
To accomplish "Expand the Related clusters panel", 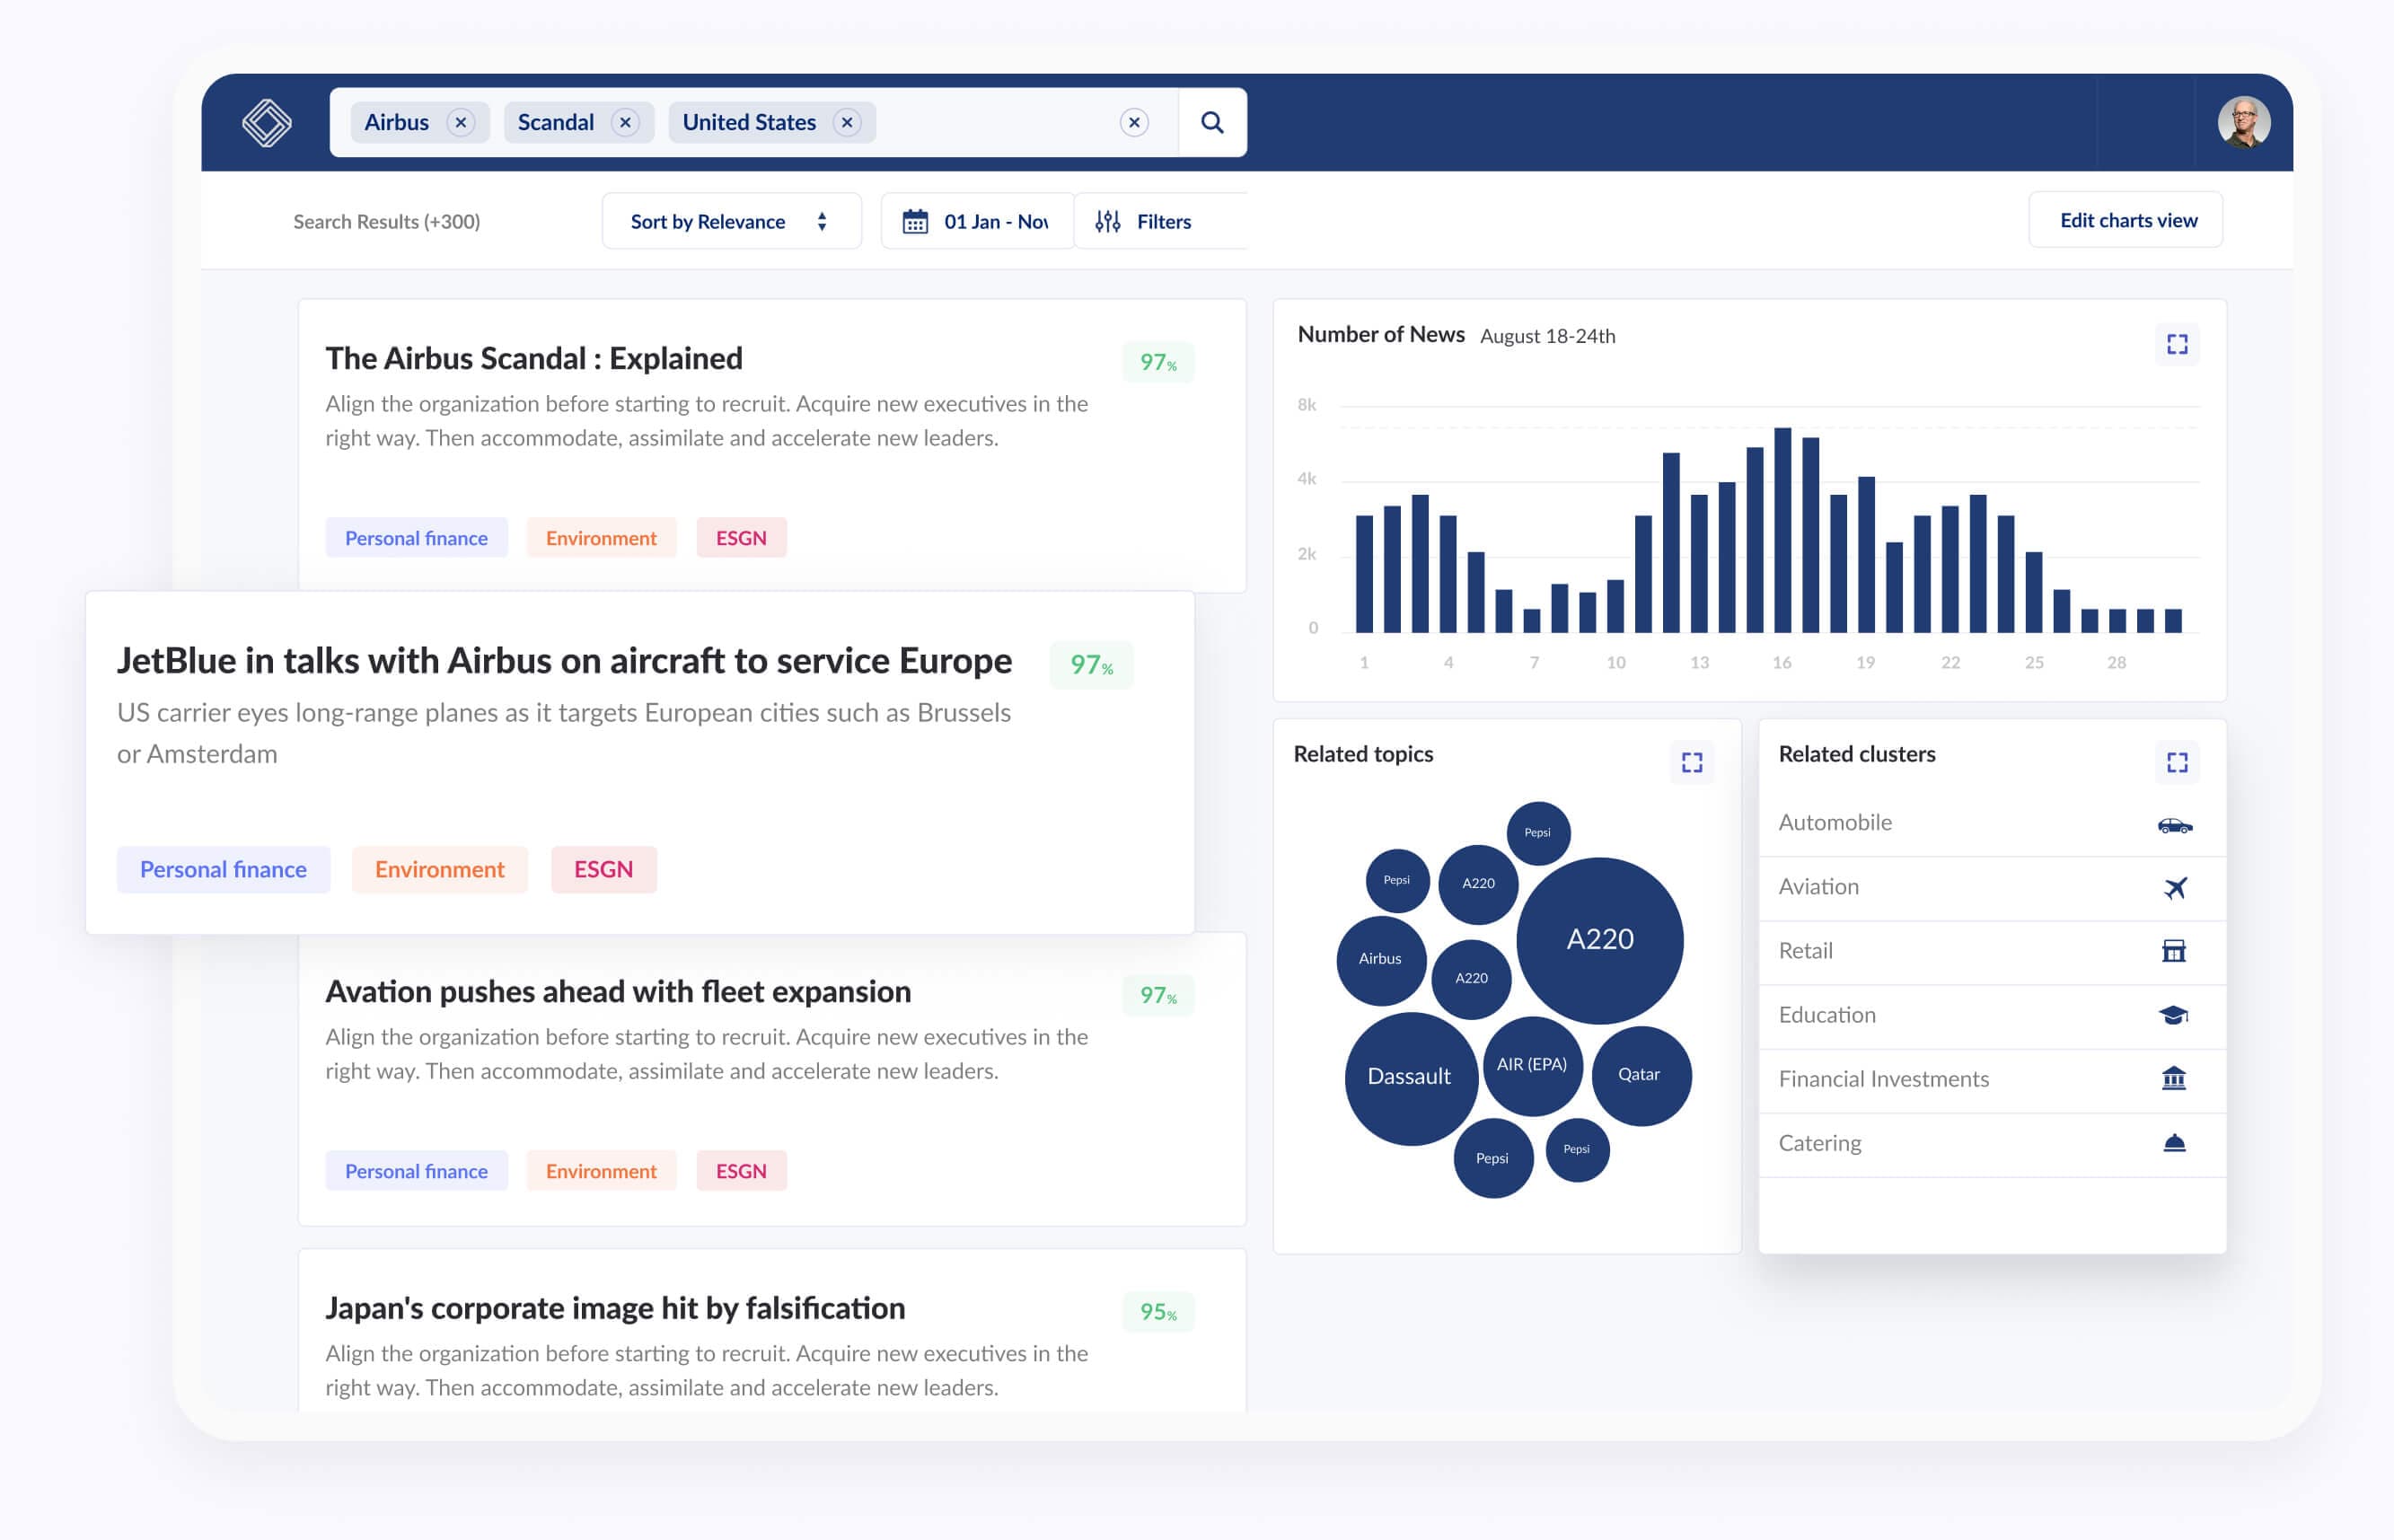I will (2176, 763).
